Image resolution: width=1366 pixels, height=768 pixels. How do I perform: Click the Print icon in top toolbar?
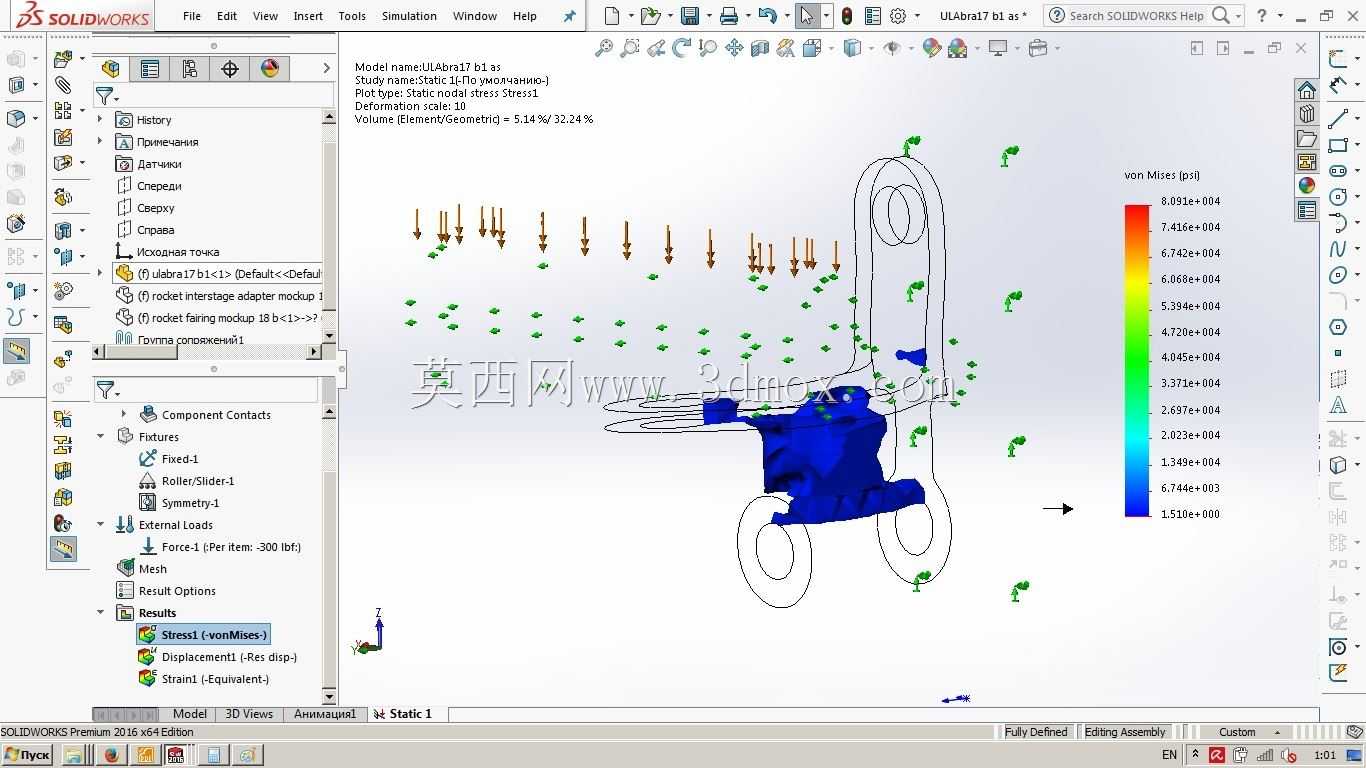pyautogui.click(x=729, y=16)
